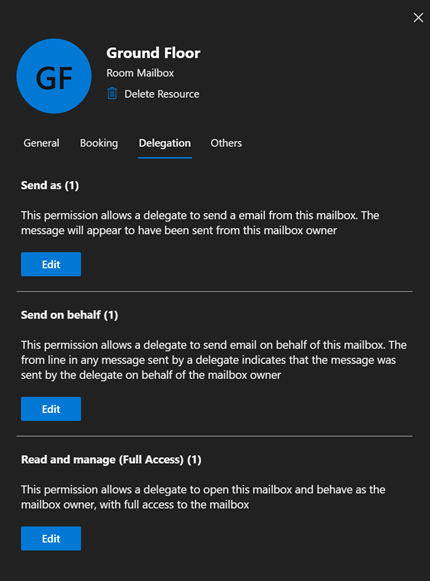This screenshot has width=430, height=581.
Task: Select the Delegation tab
Action: [x=165, y=143]
